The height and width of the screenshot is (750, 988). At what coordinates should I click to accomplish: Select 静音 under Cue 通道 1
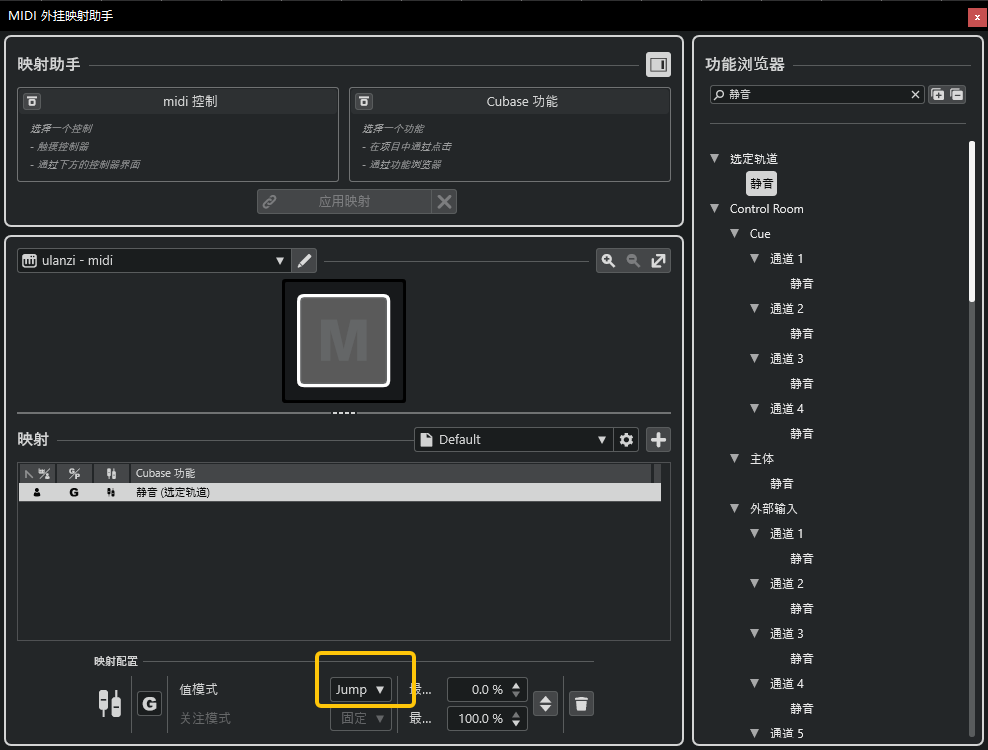pos(801,284)
